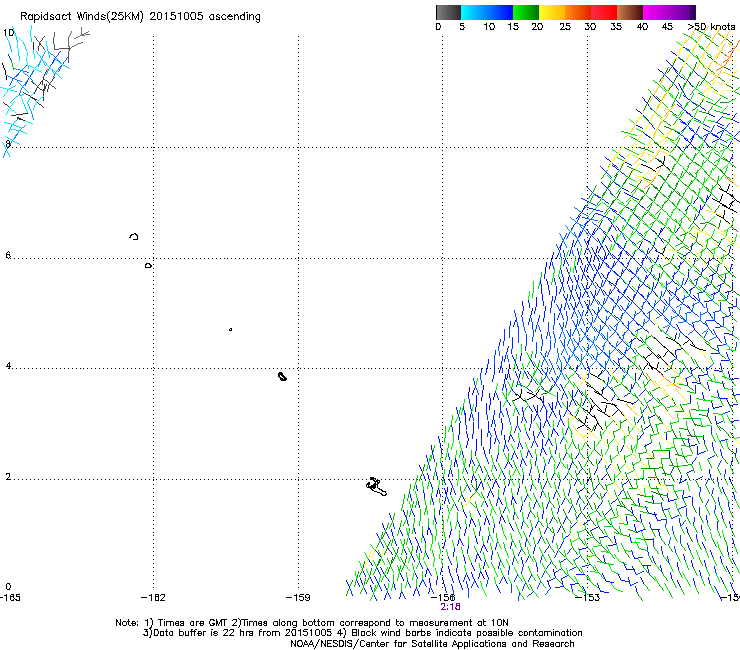Click the green 15-20 knots legend segment
Viewport: 740px width, 650px height.
[x=526, y=12]
